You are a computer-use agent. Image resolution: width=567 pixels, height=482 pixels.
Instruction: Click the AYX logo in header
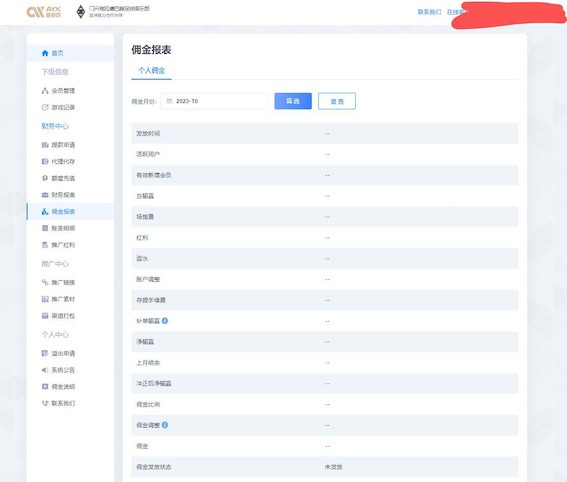[x=44, y=12]
